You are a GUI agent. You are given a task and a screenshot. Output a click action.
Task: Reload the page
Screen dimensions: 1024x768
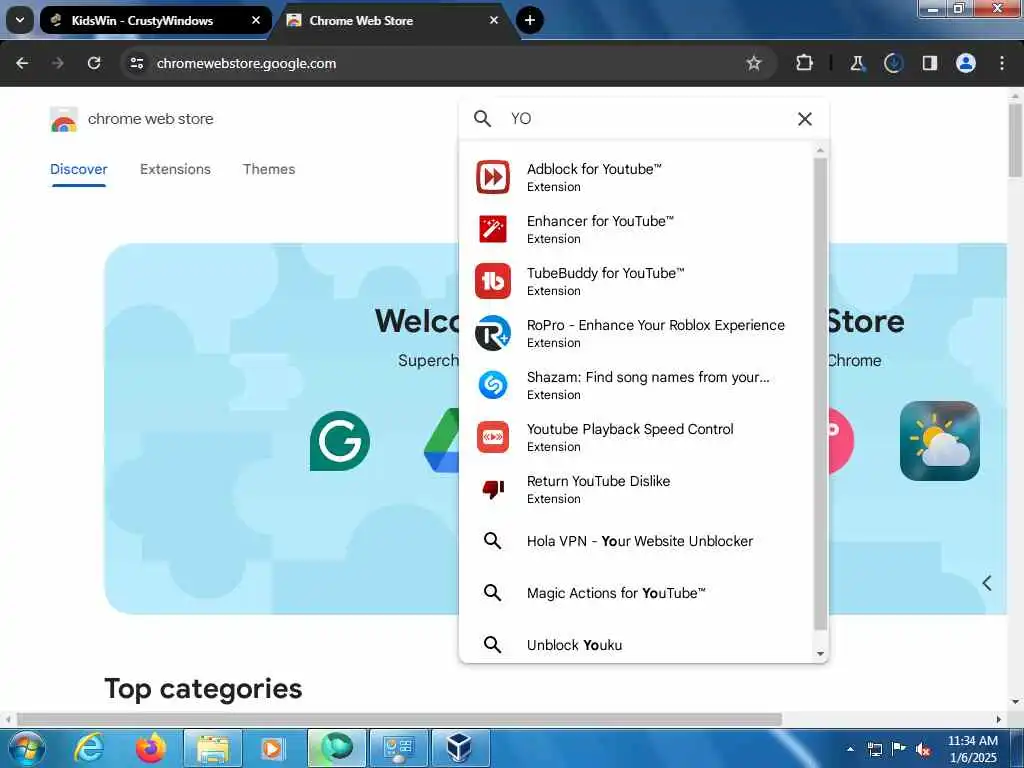[94, 63]
